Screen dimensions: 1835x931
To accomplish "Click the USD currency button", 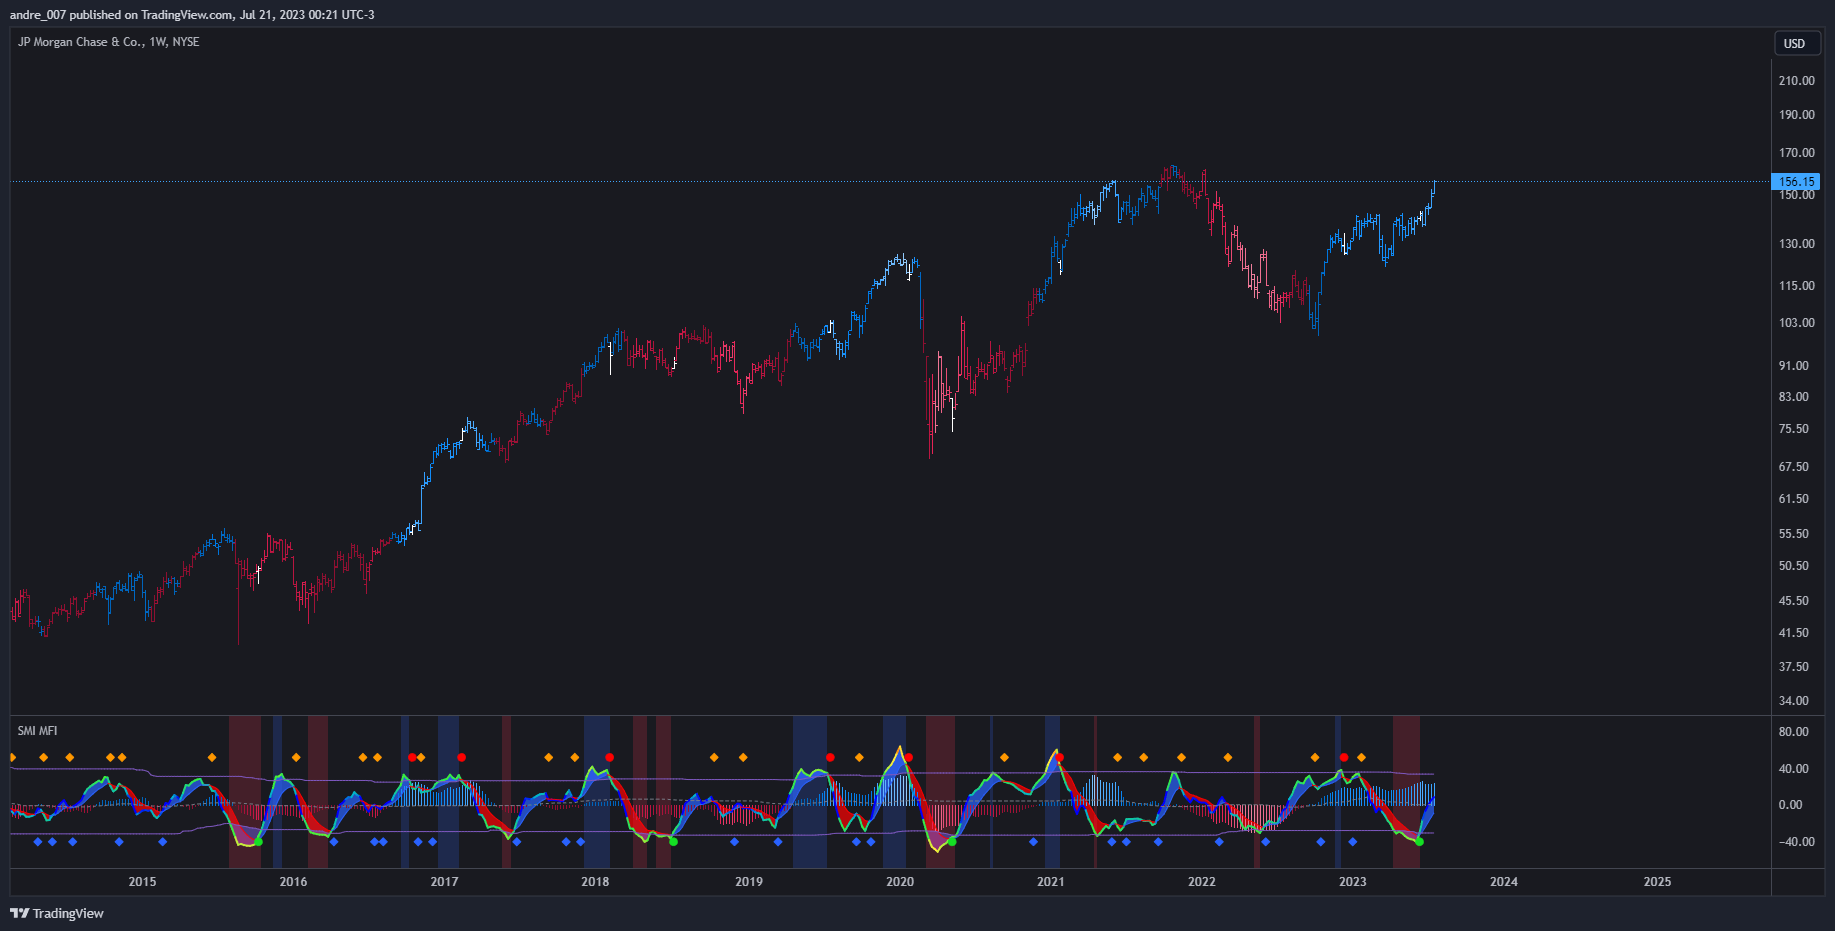I will click(x=1795, y=43).
